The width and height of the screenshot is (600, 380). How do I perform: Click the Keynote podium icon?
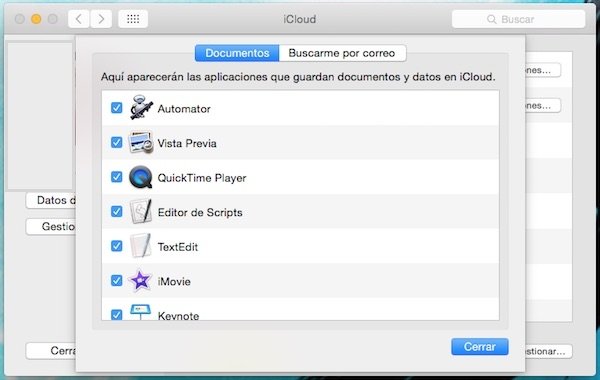click(140, 312)
